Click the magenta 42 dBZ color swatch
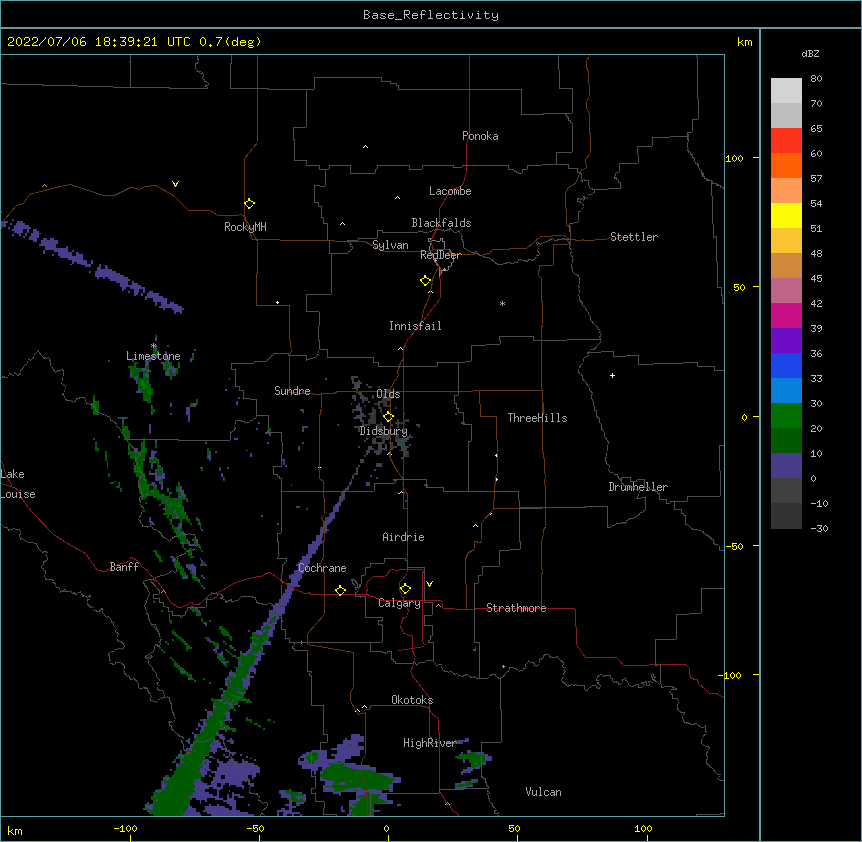The height and width of the screenshot is (842, 862). pos(786,315)
